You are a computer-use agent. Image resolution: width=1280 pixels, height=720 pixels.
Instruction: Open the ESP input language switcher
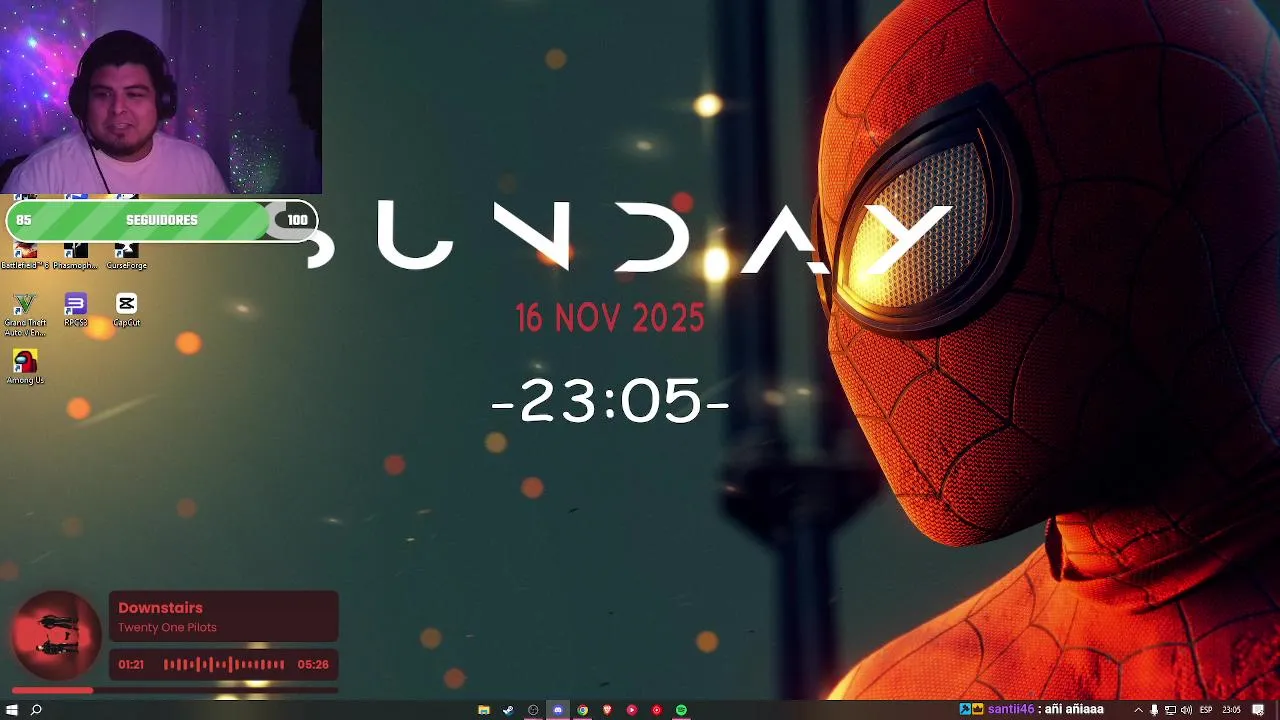coord(1206,710)
